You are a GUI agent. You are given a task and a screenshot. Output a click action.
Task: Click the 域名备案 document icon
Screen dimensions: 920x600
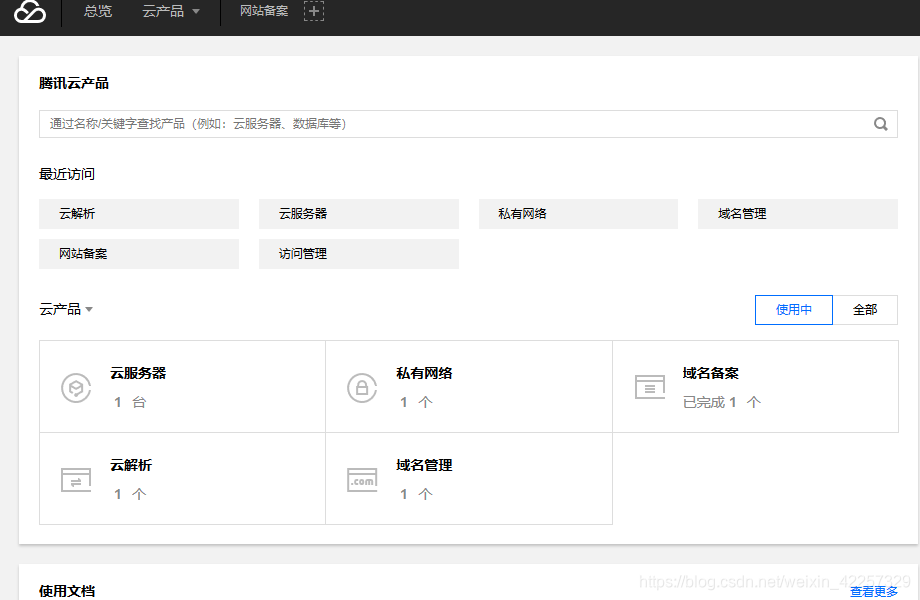click(x=650, y=387)
